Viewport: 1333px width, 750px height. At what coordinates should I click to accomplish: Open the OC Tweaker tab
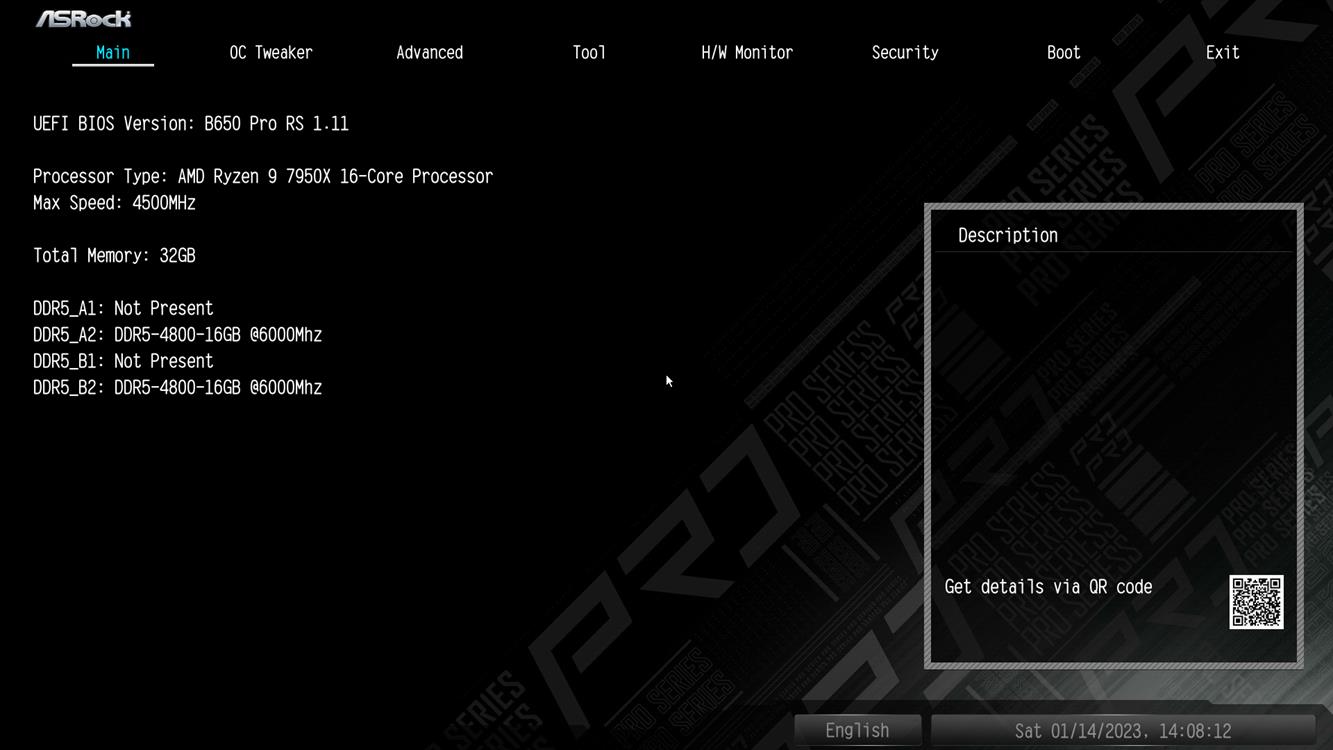(271, 53)
